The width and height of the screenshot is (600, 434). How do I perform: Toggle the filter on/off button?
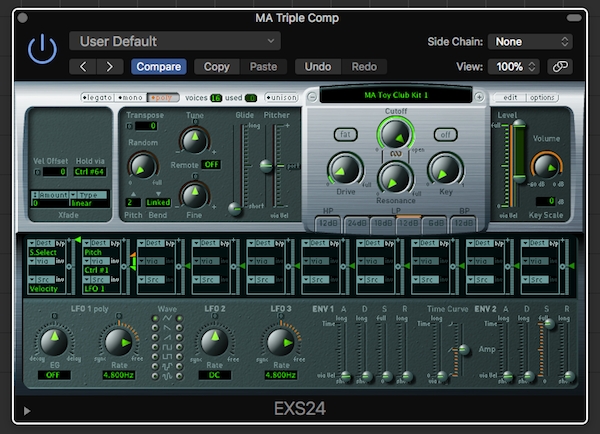coord(445,134)
